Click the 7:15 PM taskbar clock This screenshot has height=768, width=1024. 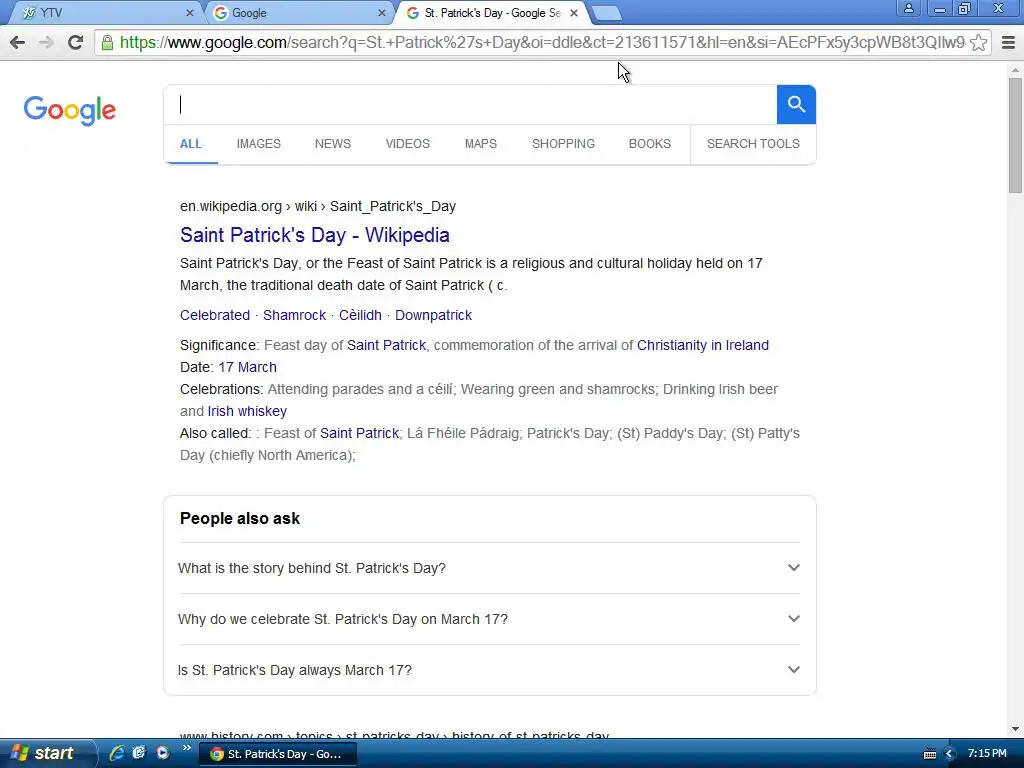click(x=987, y=754)
